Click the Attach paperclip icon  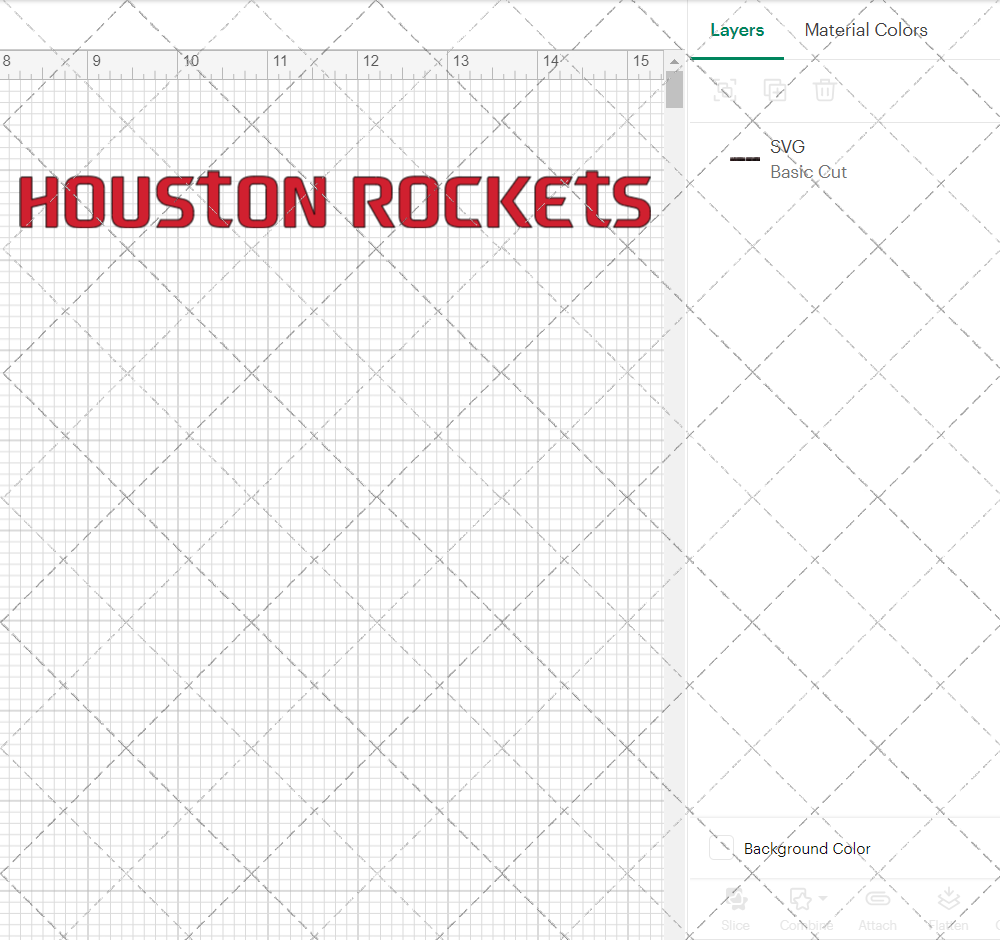(x=878, y=899)
